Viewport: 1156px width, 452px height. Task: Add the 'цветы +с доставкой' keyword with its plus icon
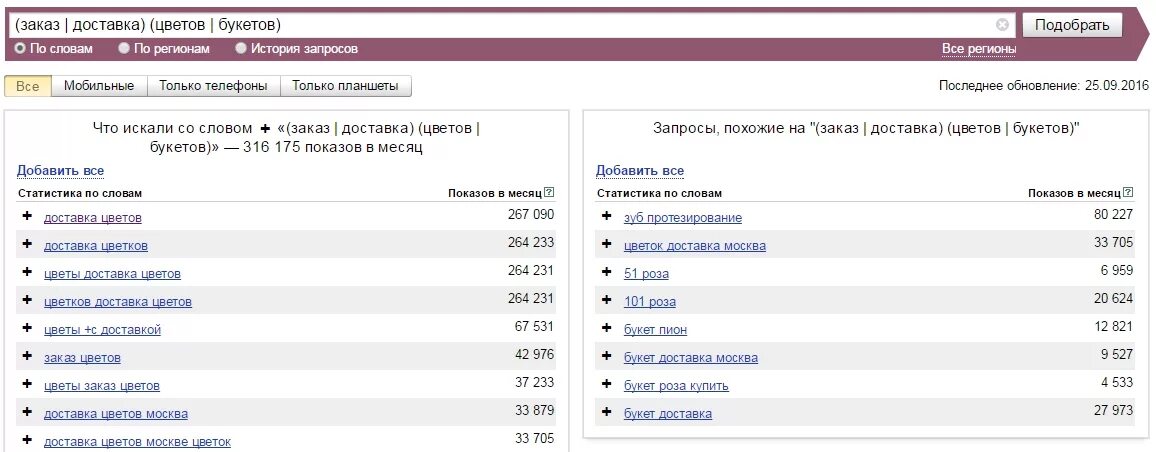(x=27, y=328)
